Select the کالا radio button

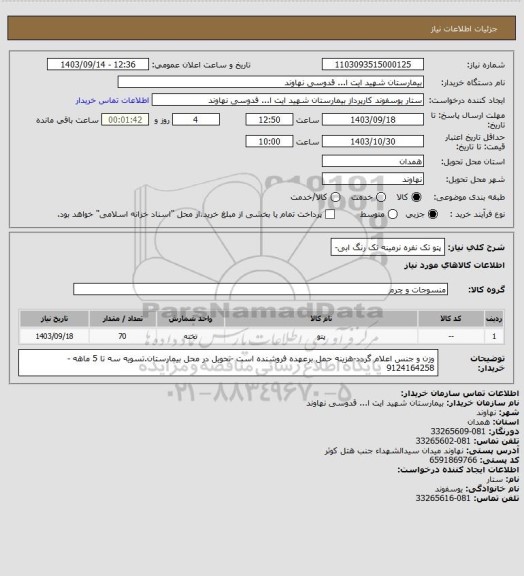pos(416,197)
